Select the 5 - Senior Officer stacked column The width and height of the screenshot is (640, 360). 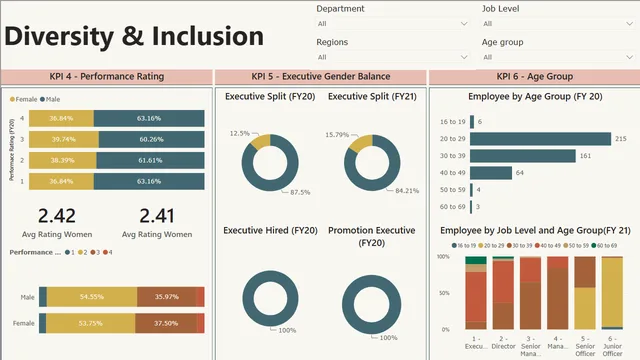coord(585,293)
